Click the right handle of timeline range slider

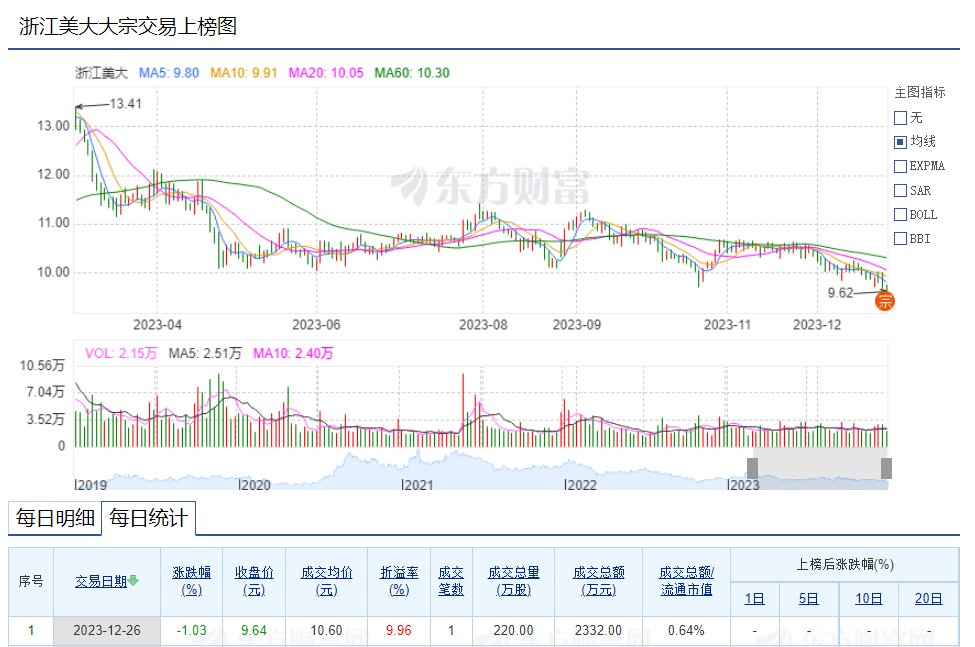pyautogui.click(x=886, y=468)
